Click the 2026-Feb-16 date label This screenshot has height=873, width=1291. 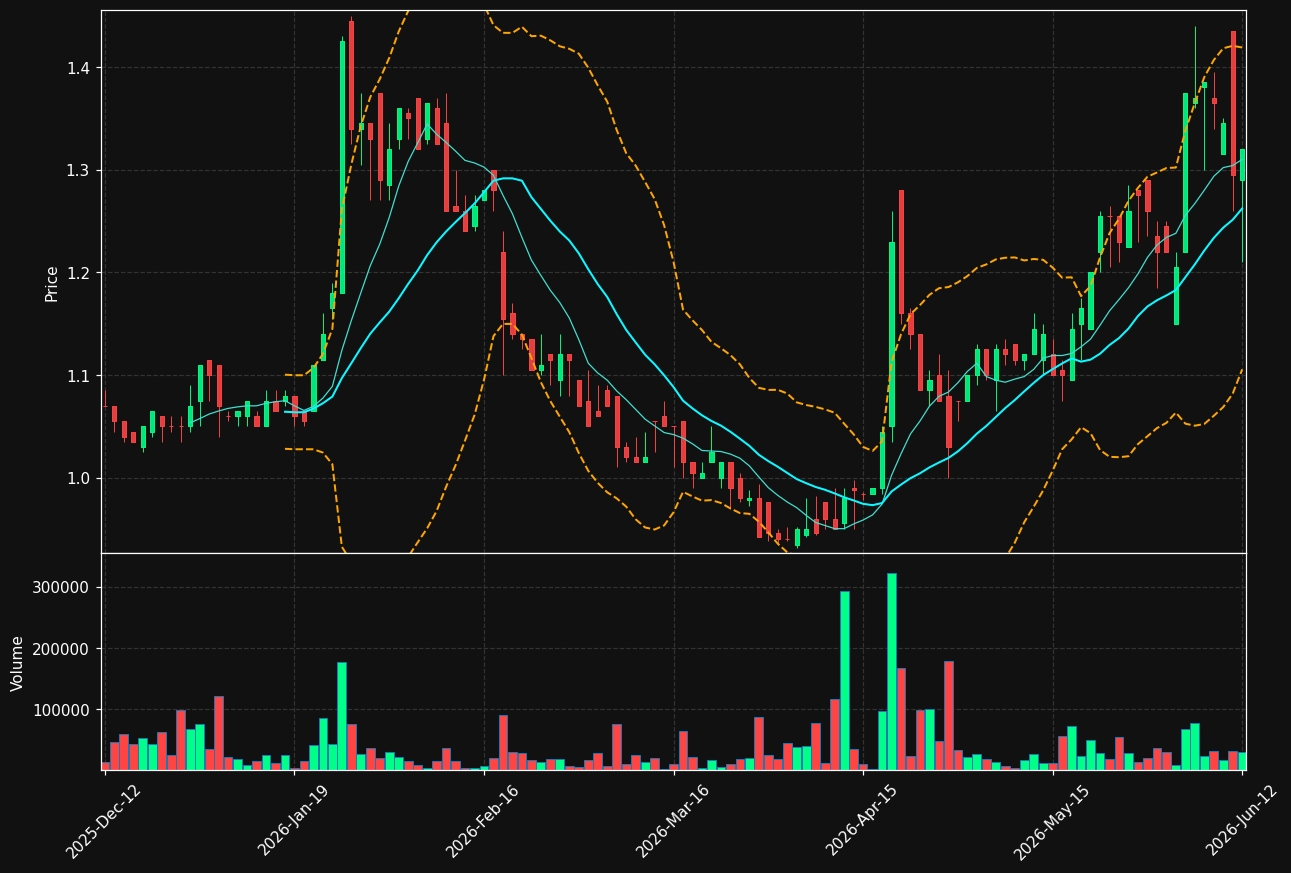482,820
